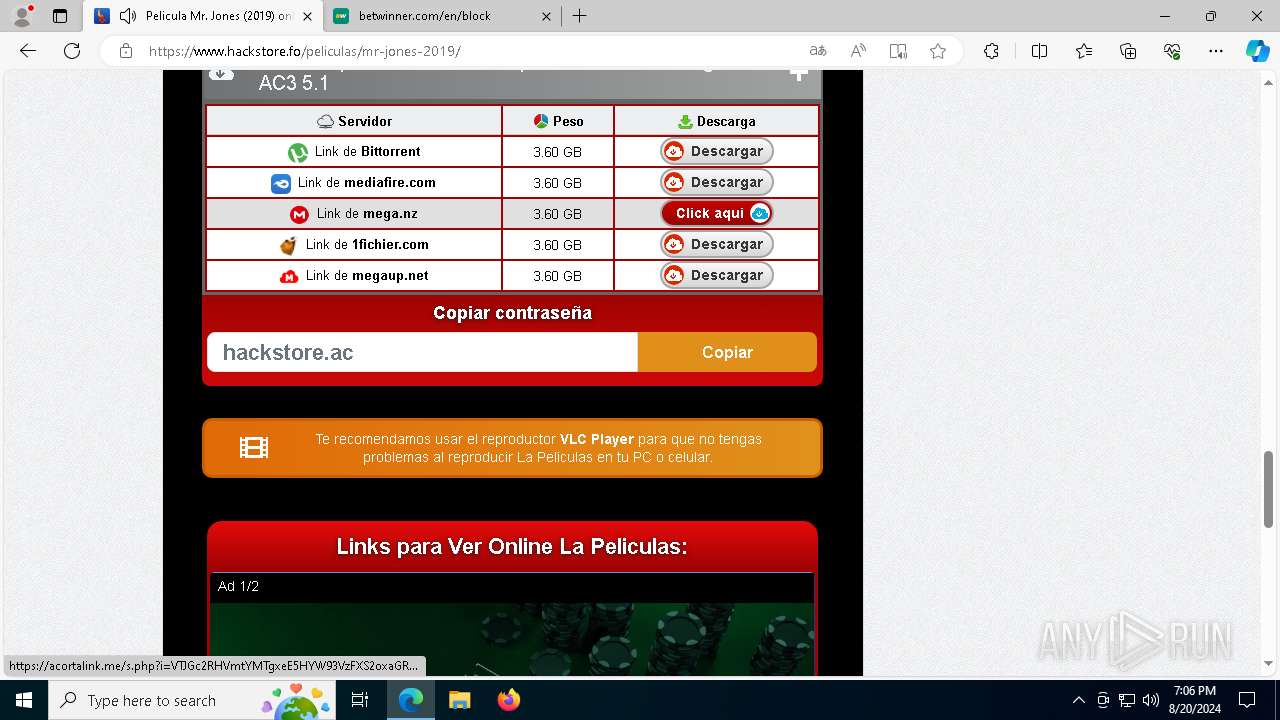
Task: Activate Read aloud icon
Action: pos(858,51)
